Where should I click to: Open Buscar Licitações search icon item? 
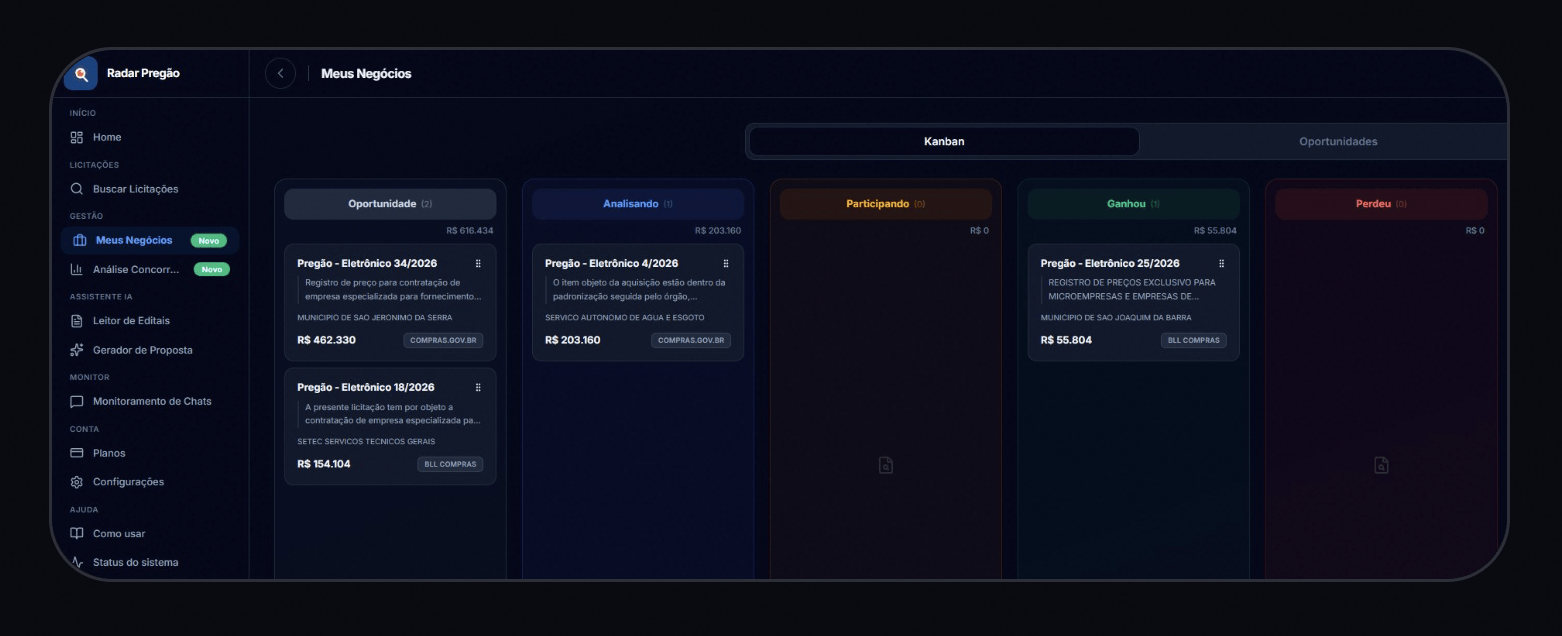tap(77, 189)
